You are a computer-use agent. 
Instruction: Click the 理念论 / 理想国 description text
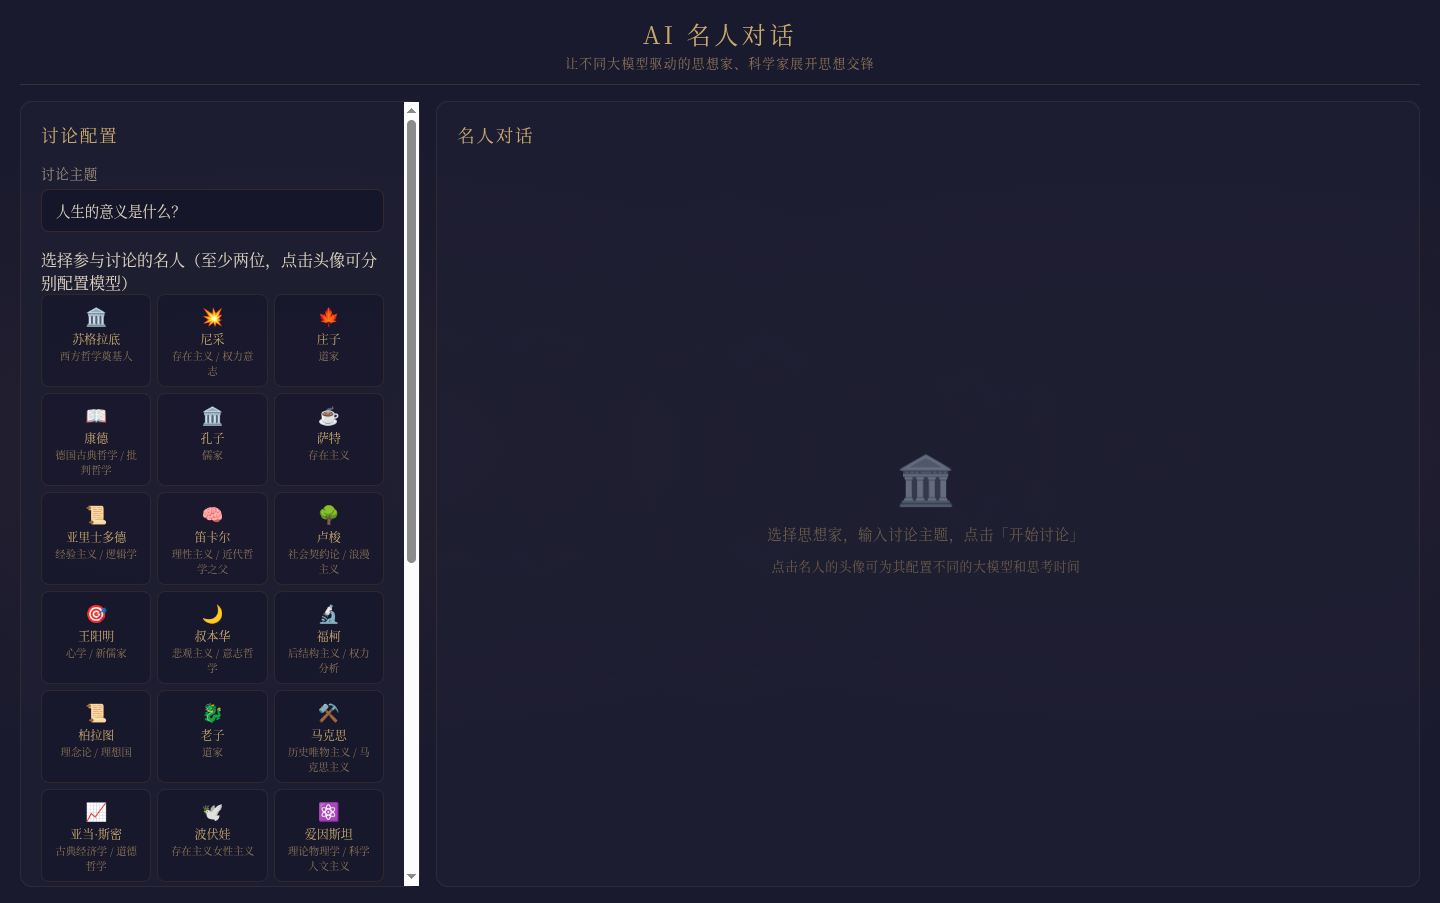(96, 753)
